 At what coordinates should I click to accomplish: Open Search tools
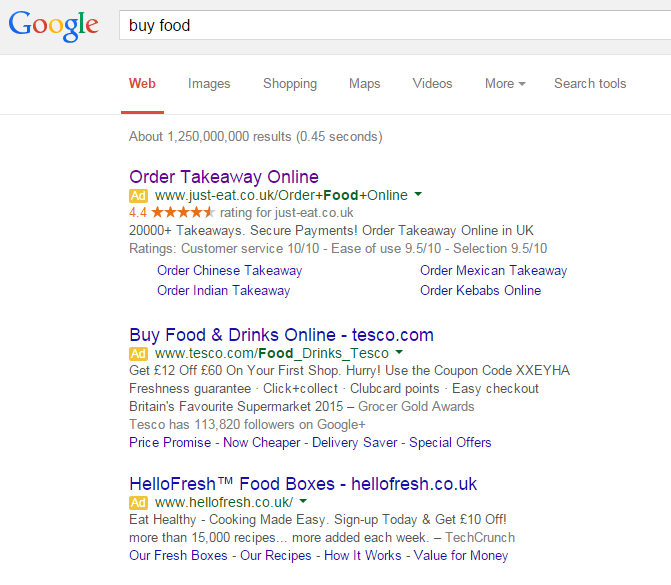590,83
